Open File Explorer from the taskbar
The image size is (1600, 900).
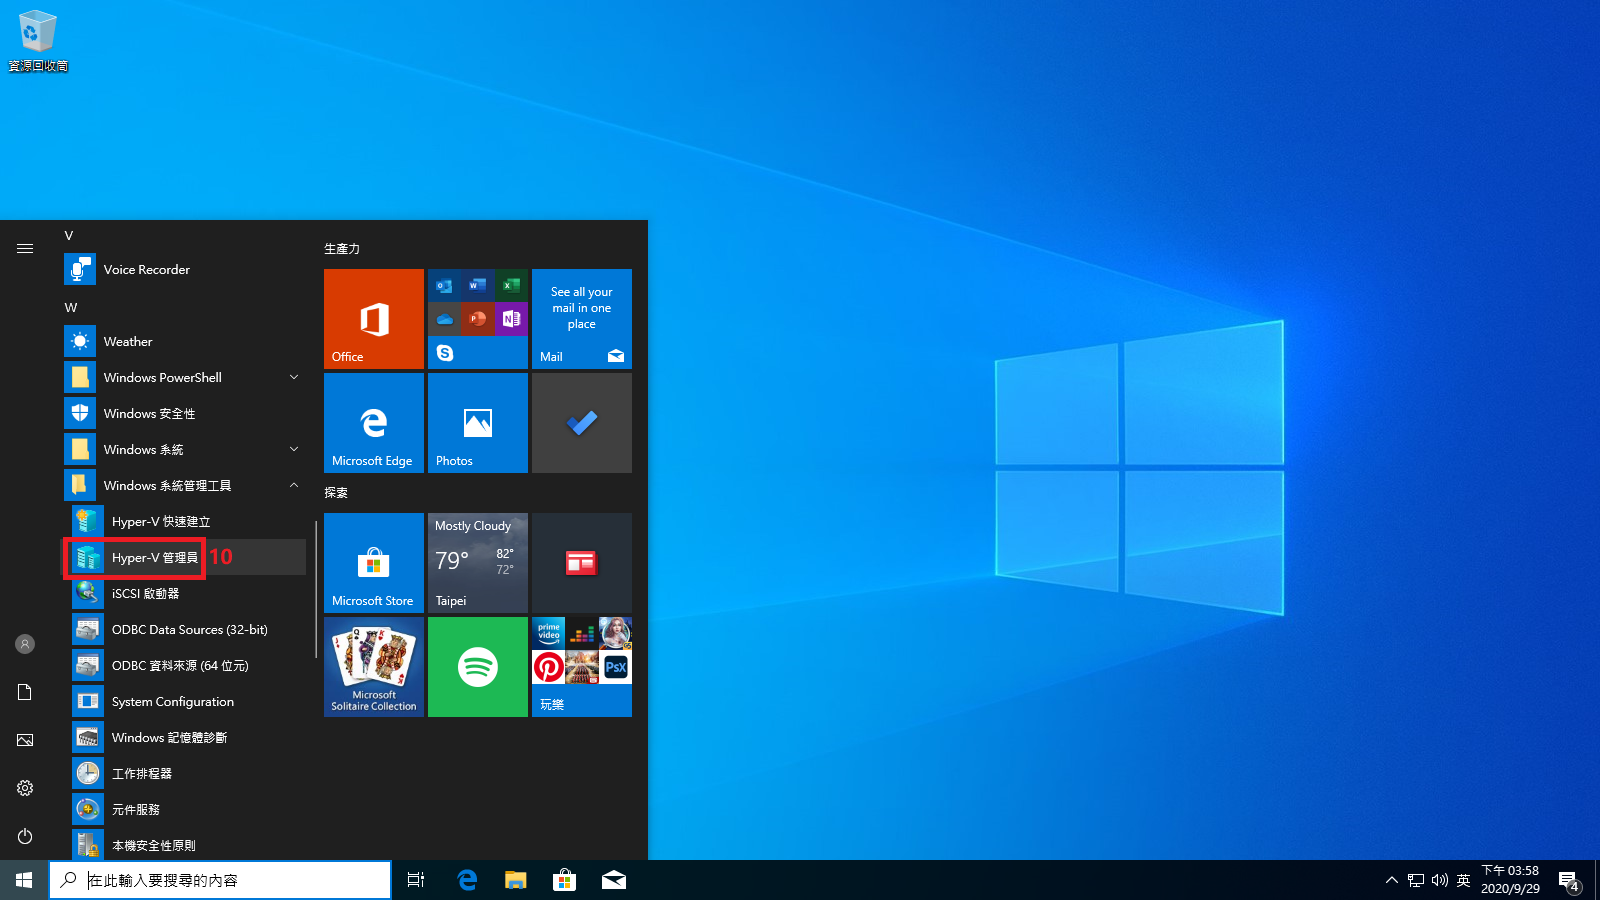515,880
